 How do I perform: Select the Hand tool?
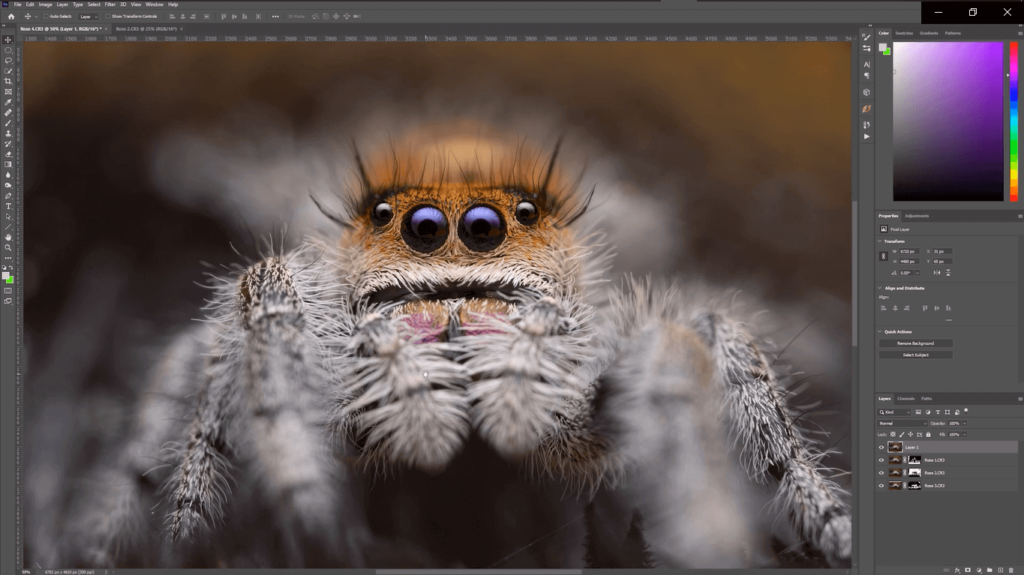8,237
